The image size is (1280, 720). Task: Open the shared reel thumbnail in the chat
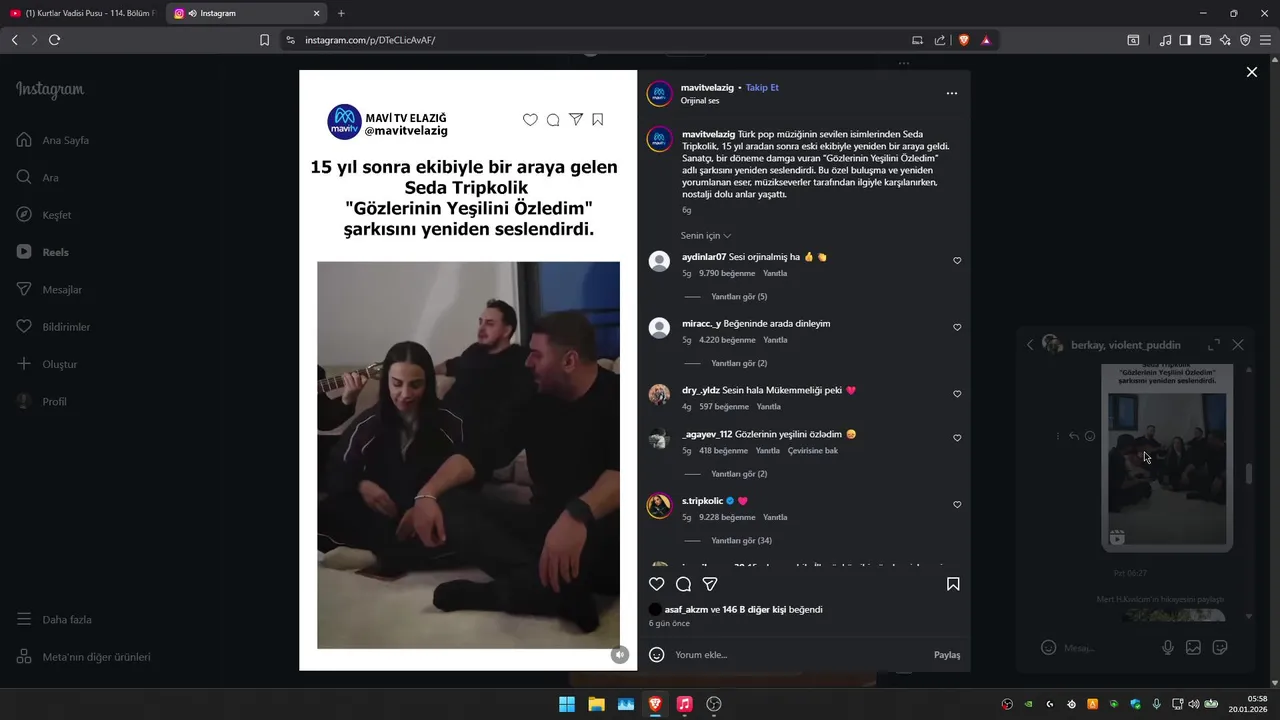[x=1167, y=457]
